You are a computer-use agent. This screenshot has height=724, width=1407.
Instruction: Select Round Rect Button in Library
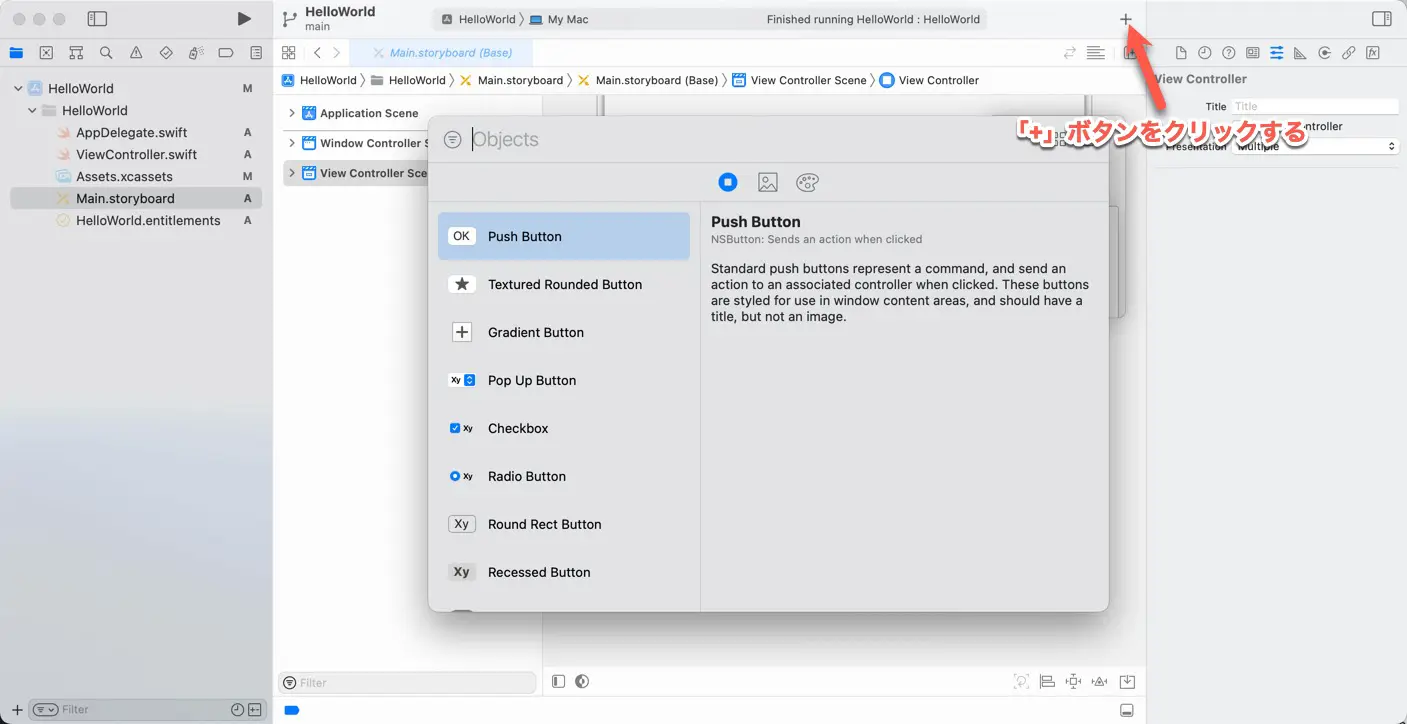coord(564,524)
